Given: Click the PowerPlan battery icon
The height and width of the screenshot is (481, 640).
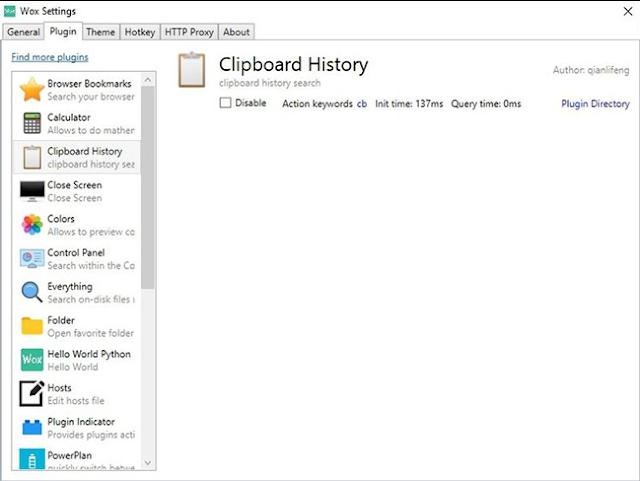Looking at the screenshot, I should point(32,459).
